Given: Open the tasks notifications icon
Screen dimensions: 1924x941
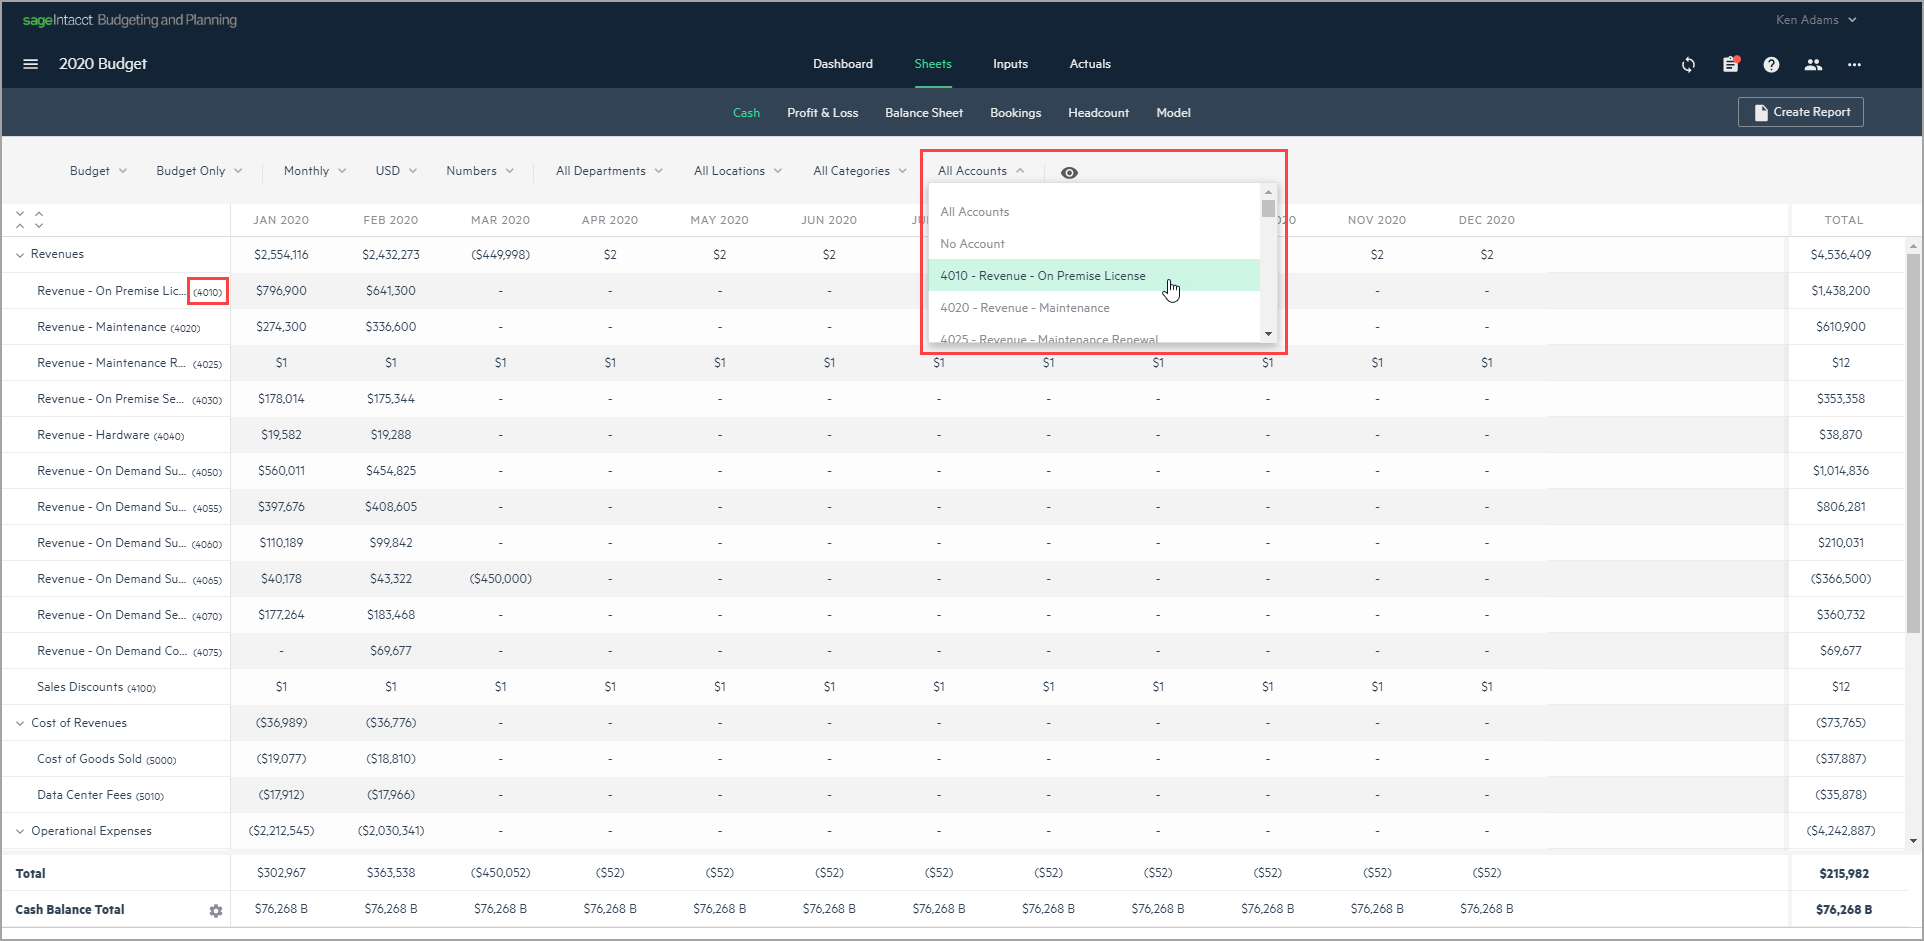Looking at the screenshot, I should tap(1730, 64).
